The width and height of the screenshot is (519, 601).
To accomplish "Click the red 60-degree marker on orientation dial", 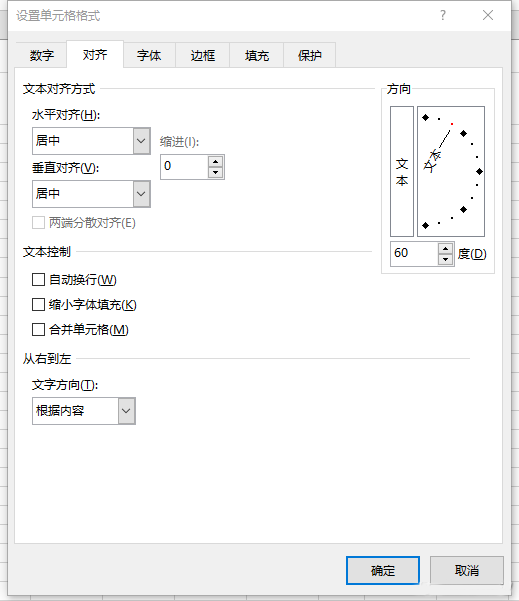I will point(452,124).
